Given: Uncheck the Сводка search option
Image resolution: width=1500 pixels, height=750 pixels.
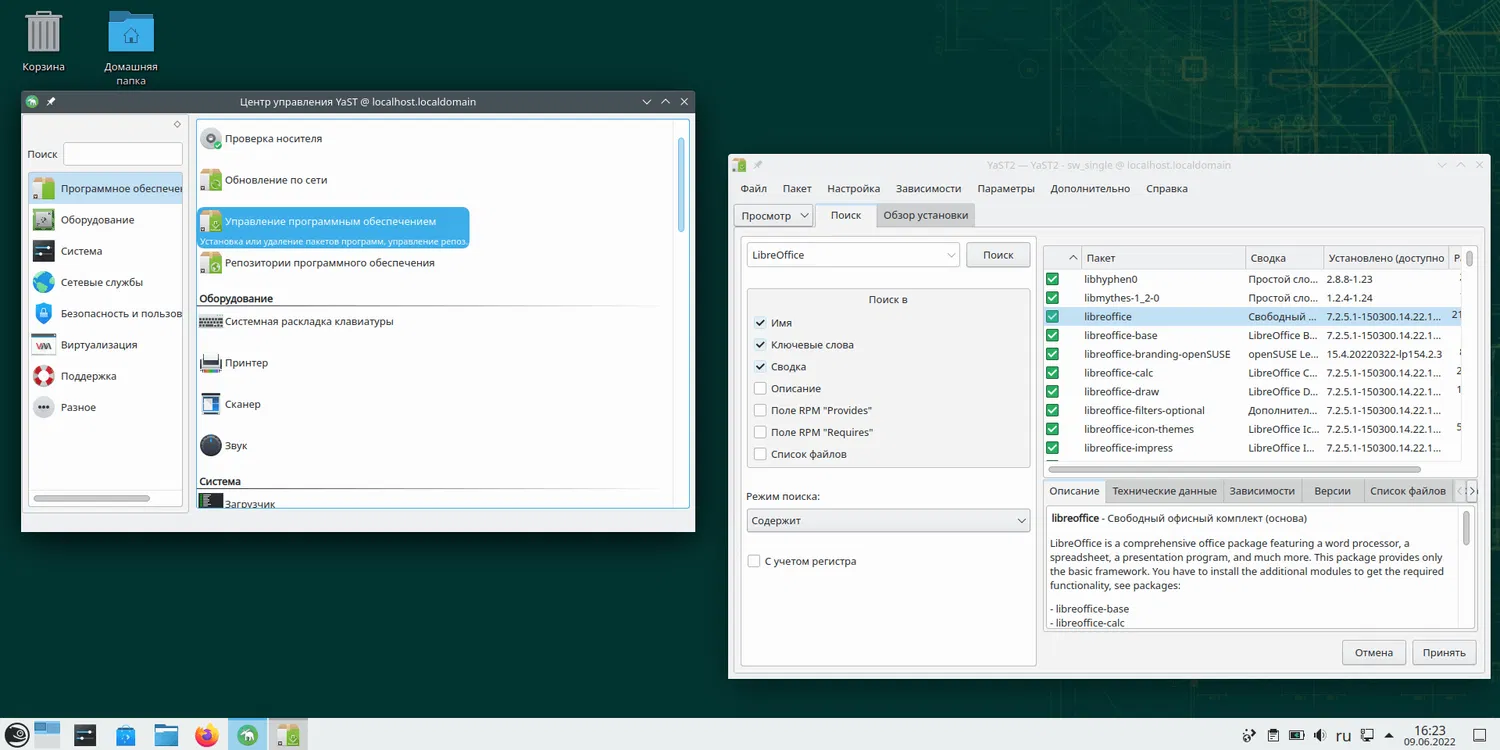Looking at the screenshot, I should coord(761,367).
